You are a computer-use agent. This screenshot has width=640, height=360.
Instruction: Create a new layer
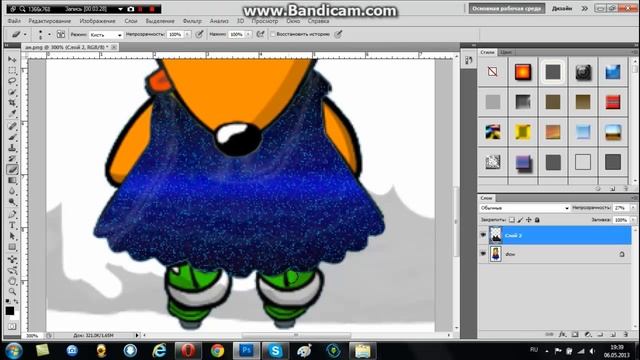pos(613,334)
